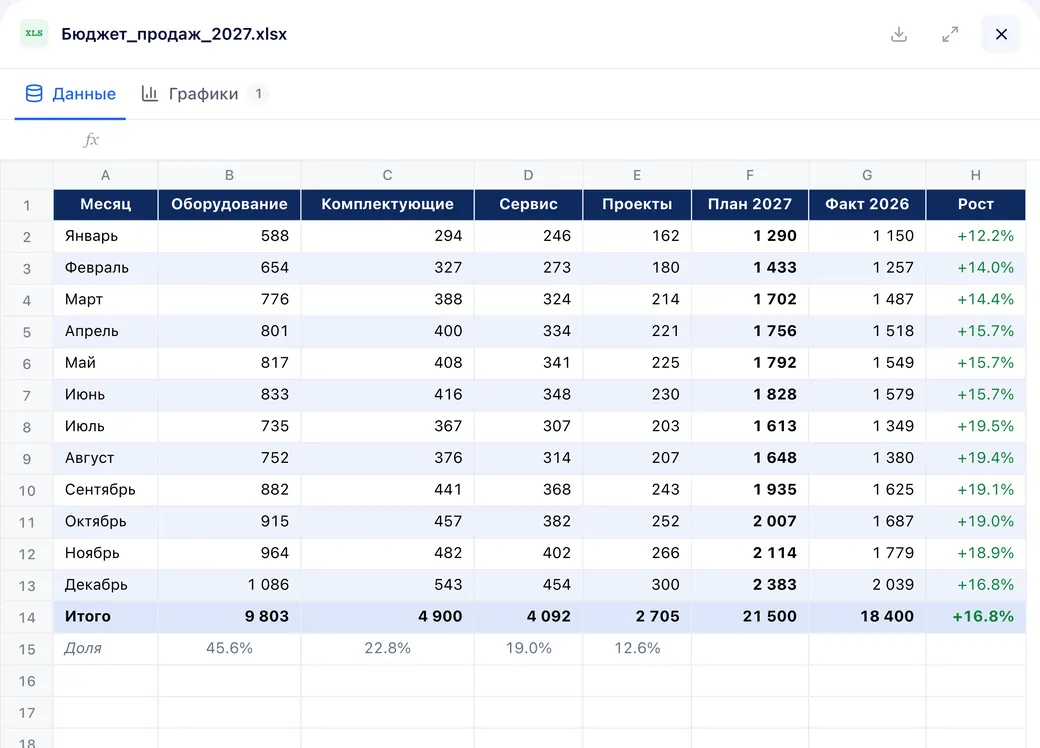Select the Декабрь cell
The height and width of the screenshot is (748, 1040).
click(105, 585)
